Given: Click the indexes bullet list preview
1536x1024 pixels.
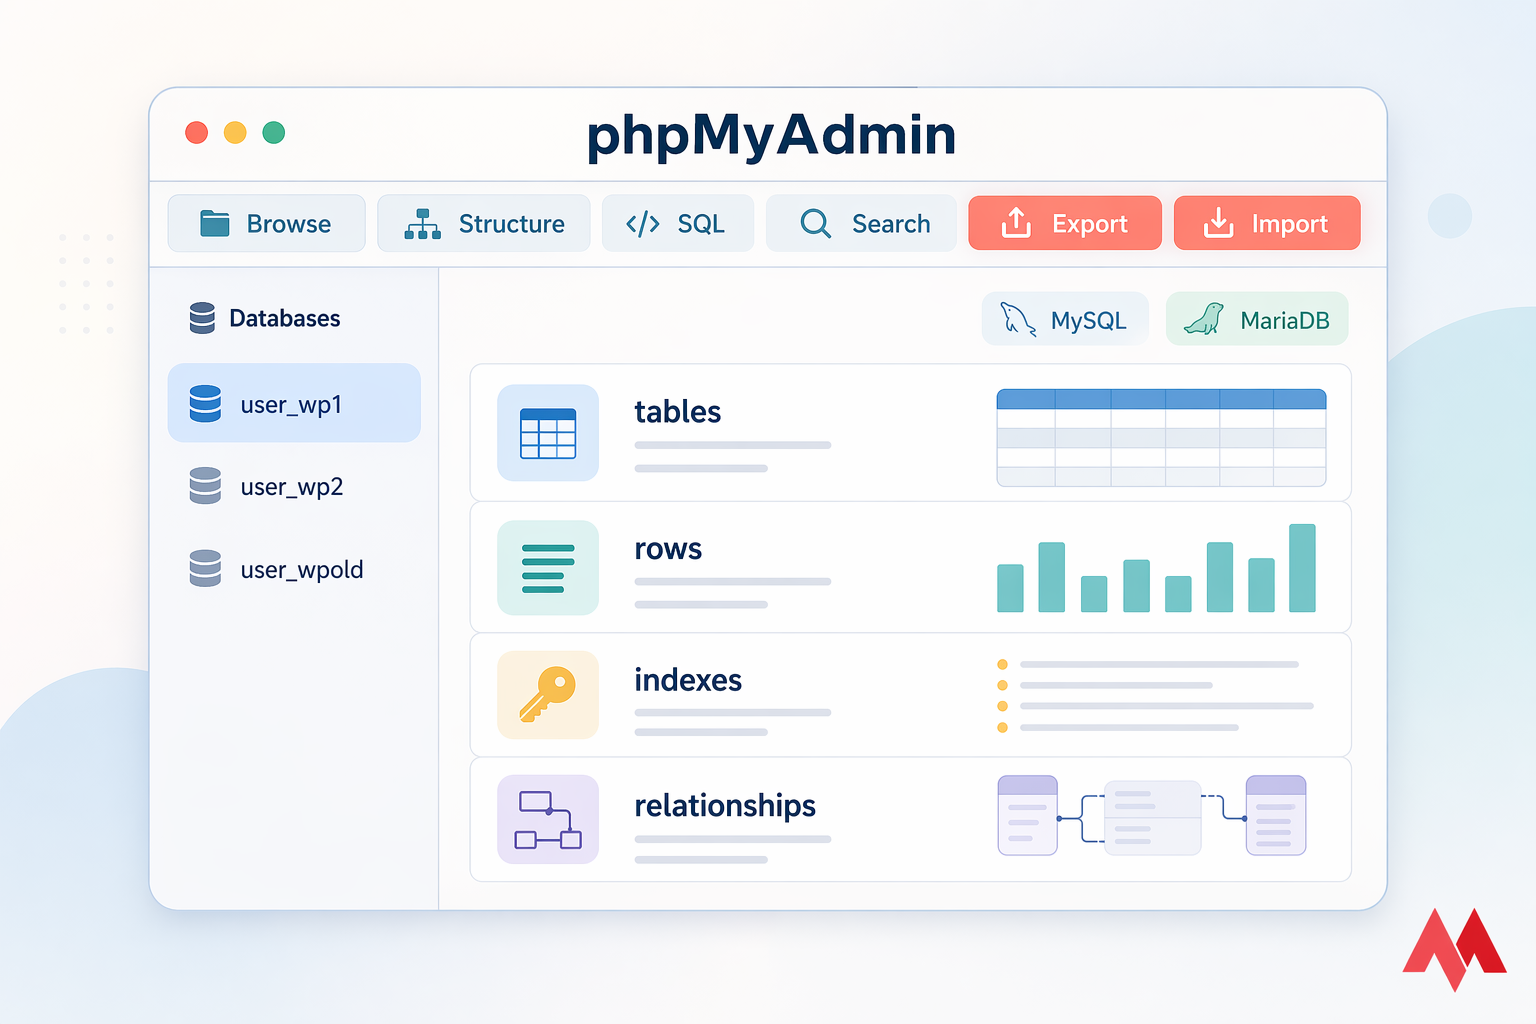Looking at the screenshot, I should [1155, 695].
